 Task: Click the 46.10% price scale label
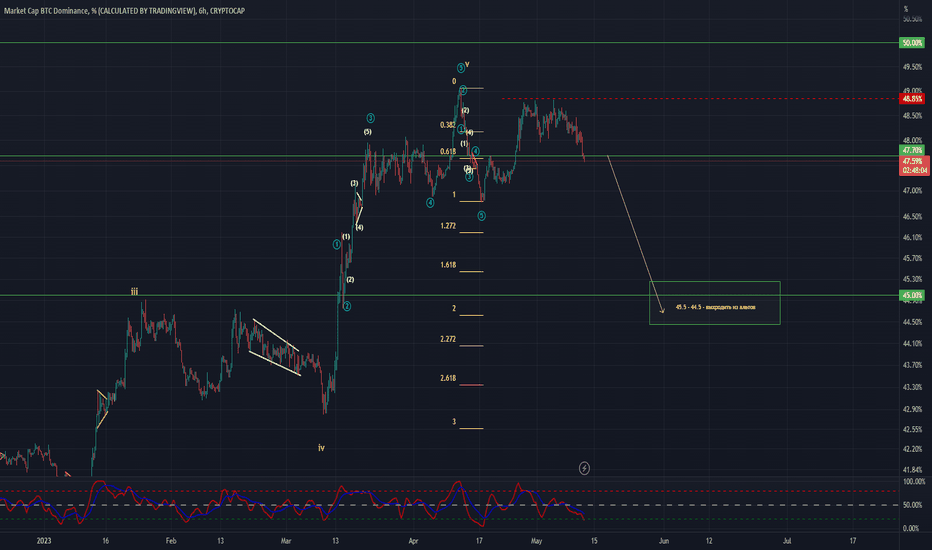pyautogui.click(x=912, y=237)
